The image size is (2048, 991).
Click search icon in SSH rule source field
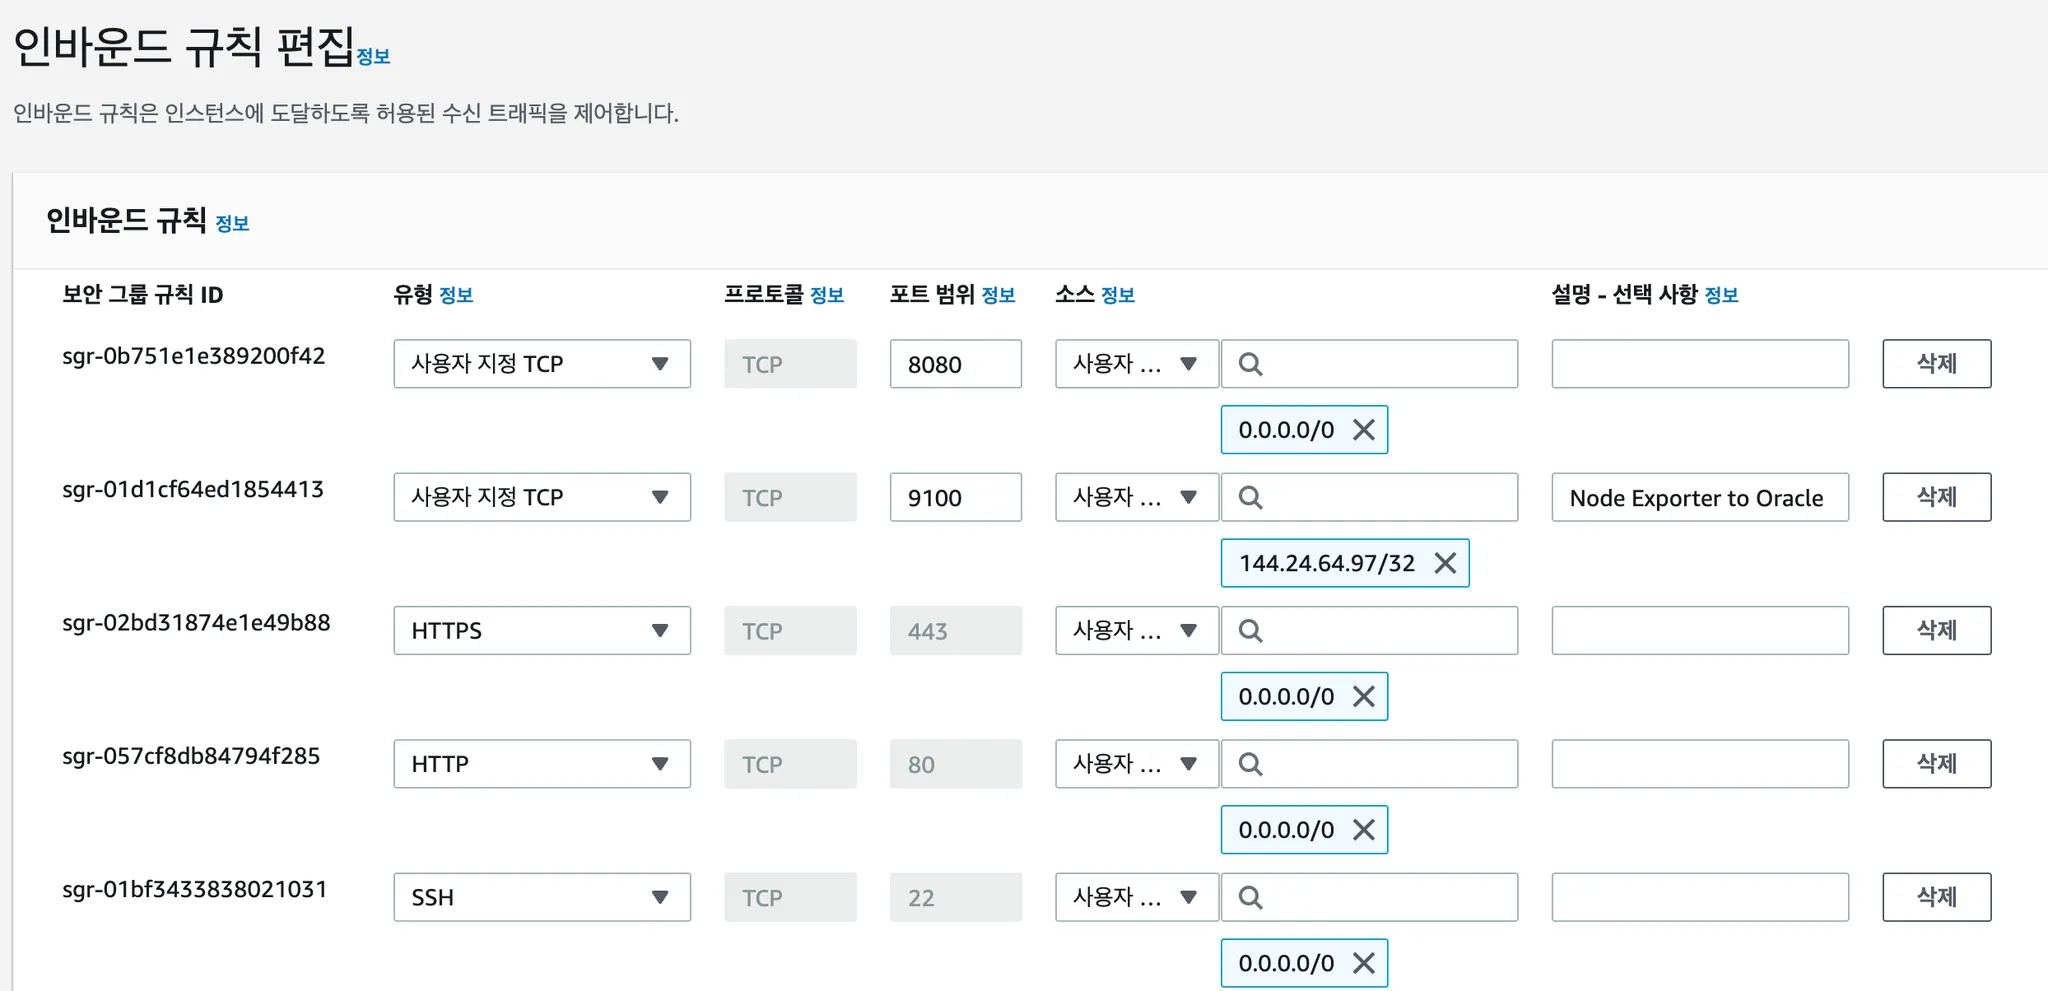click(x=1250, y=898)
